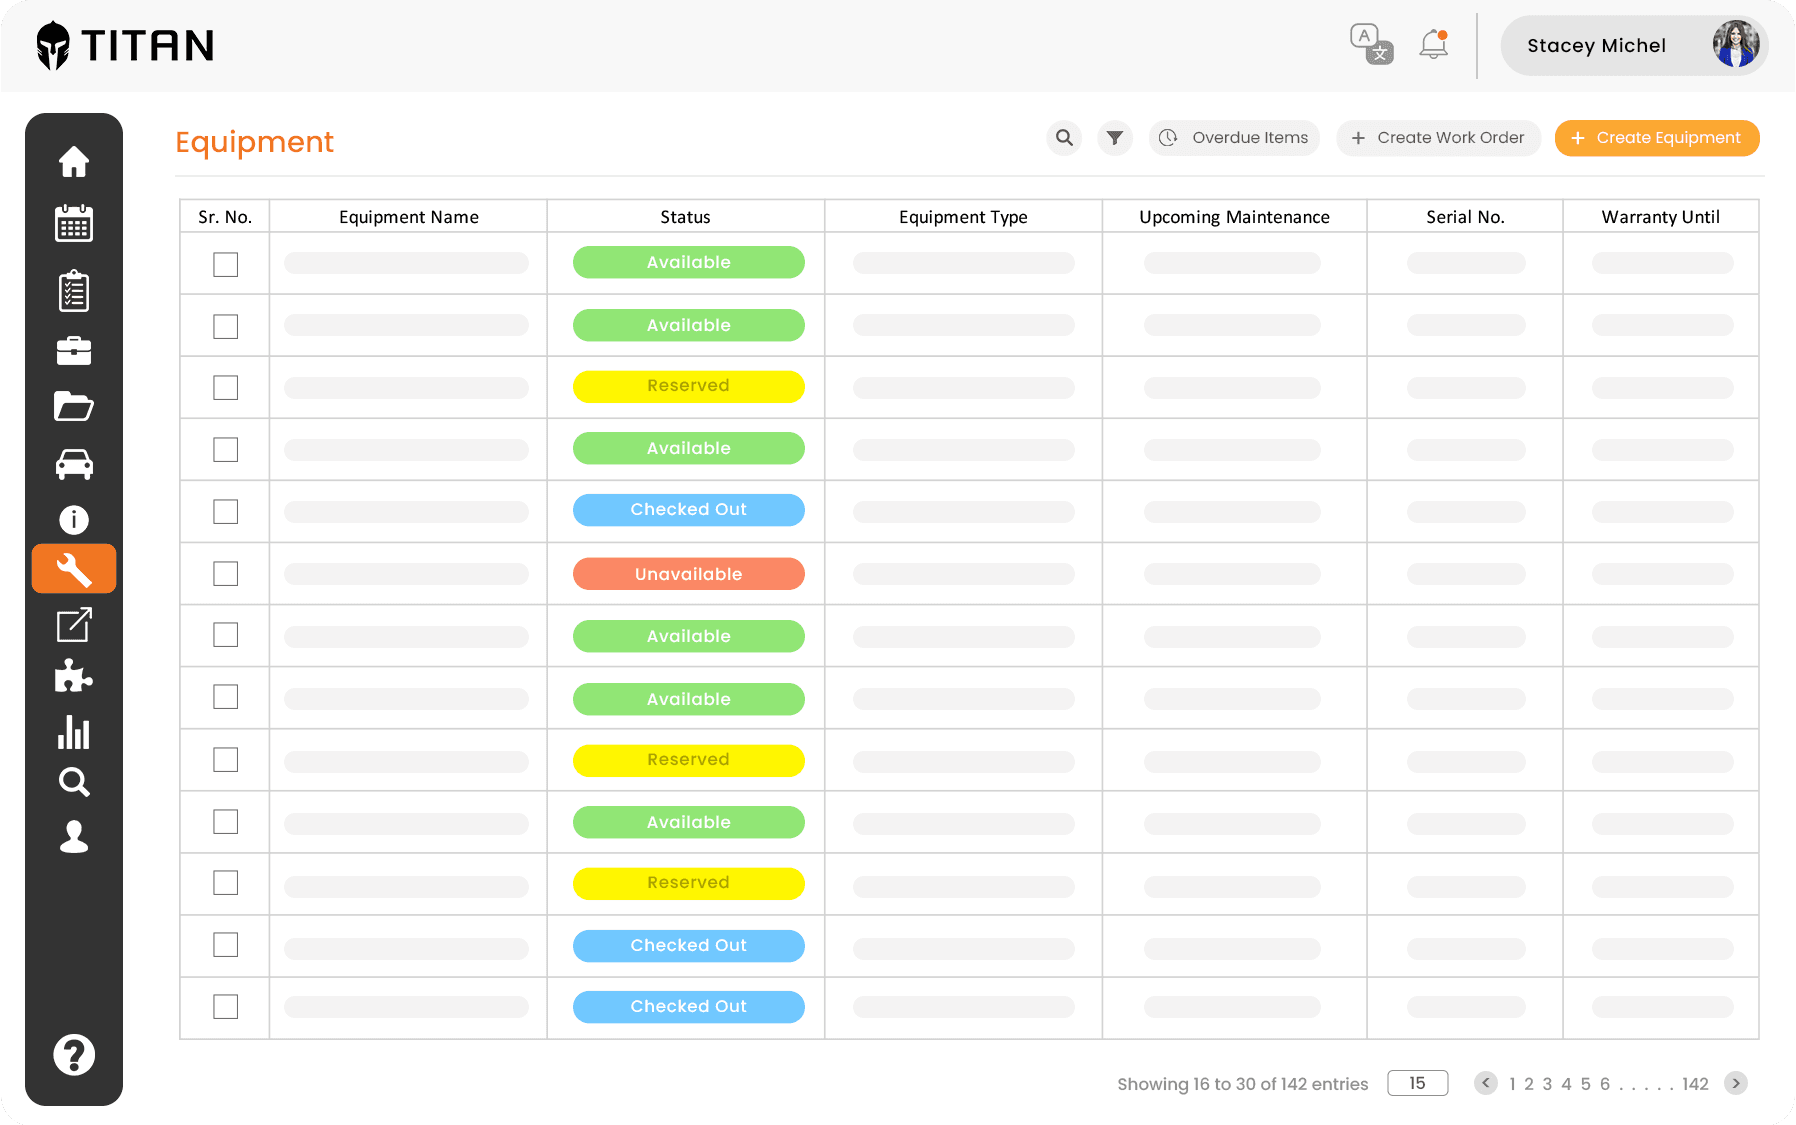Open notifications from the bell icon
The image size is (1796, 1125).
[1432, 44]
